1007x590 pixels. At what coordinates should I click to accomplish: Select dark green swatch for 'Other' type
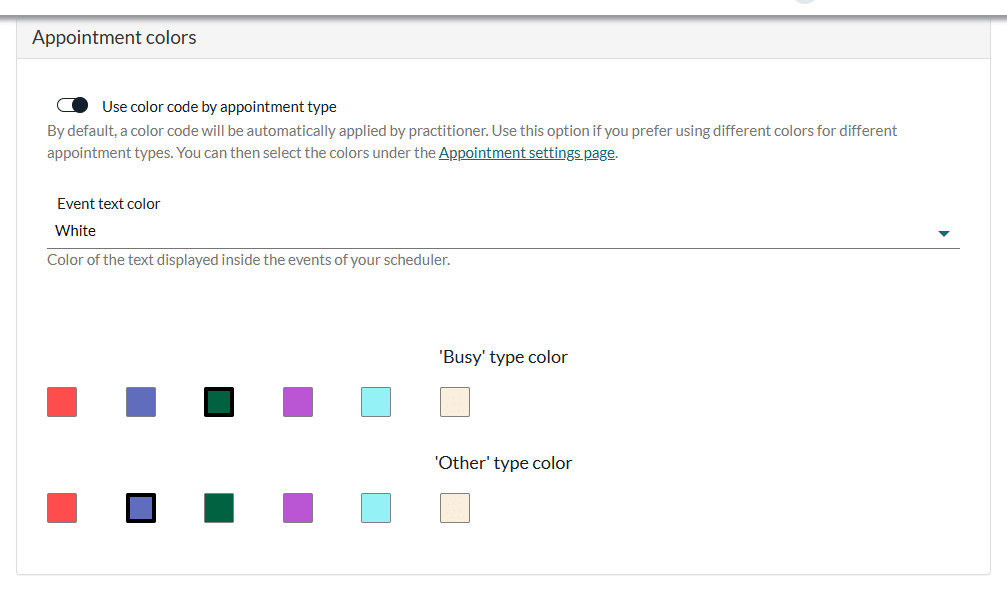click(x=219, y=508)
